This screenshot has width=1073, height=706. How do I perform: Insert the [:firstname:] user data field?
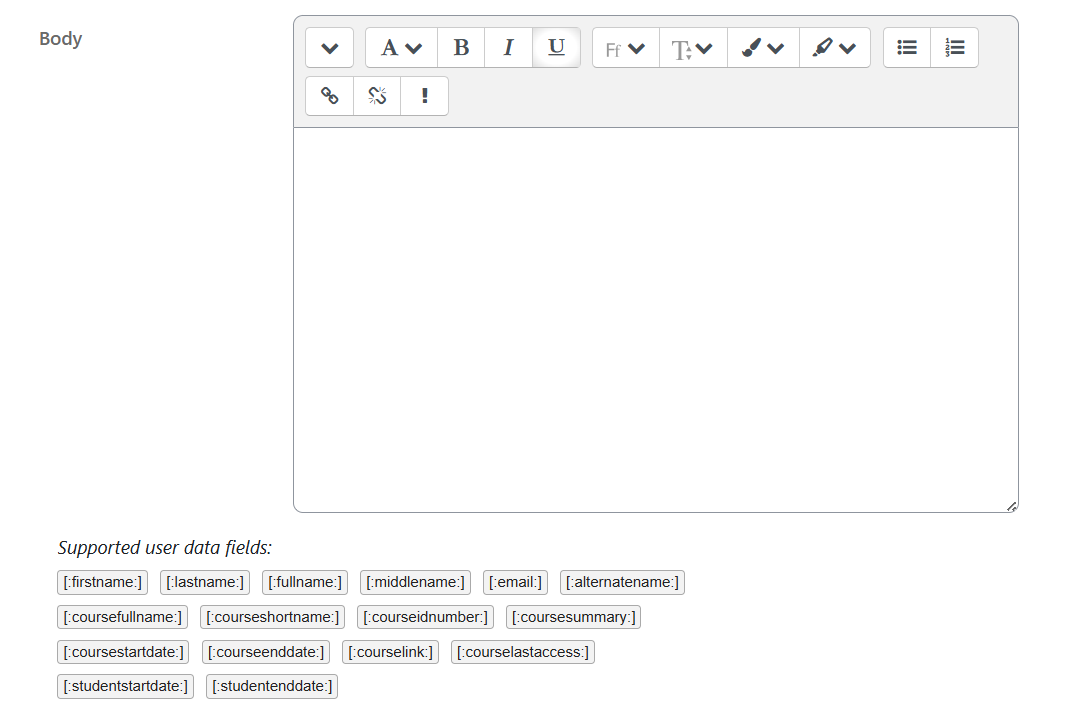[x=102, y=582]
